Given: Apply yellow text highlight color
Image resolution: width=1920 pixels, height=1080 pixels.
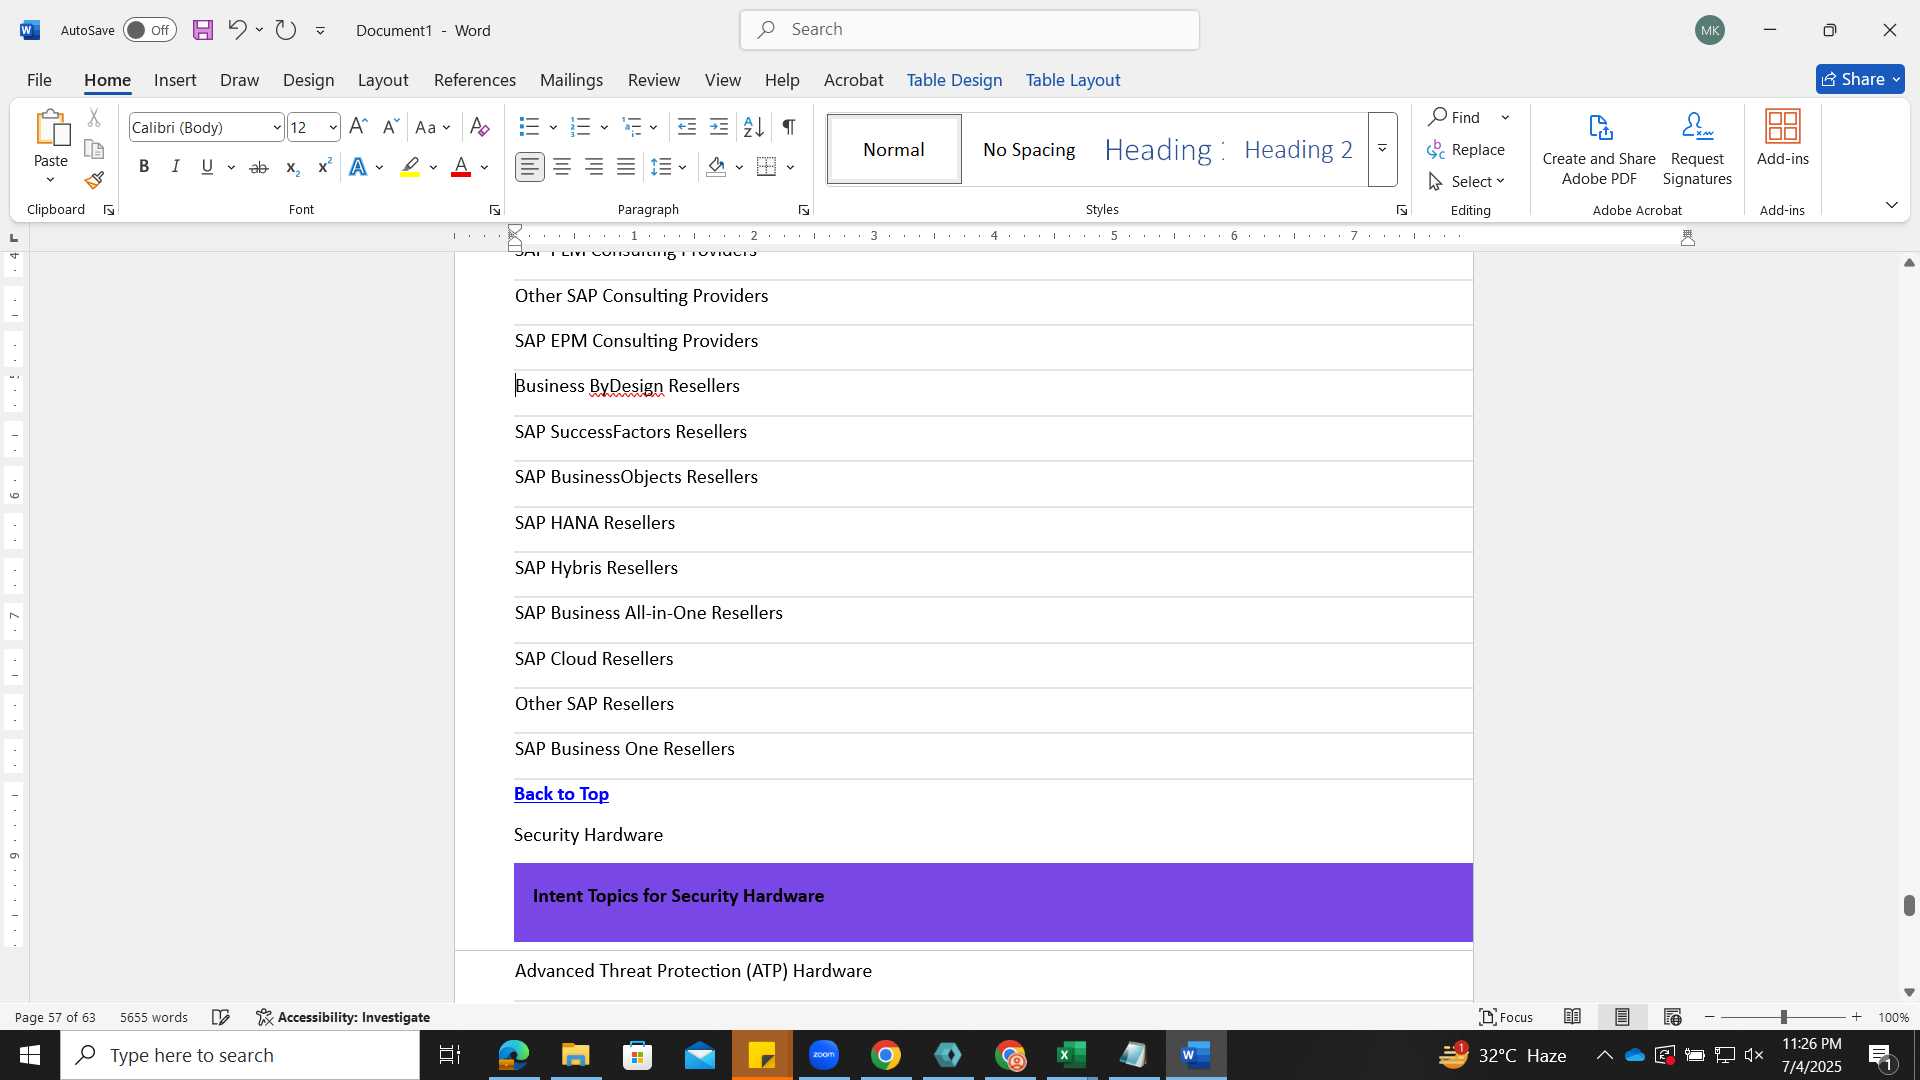Looking at the screenshot, I should click(410, 167).
